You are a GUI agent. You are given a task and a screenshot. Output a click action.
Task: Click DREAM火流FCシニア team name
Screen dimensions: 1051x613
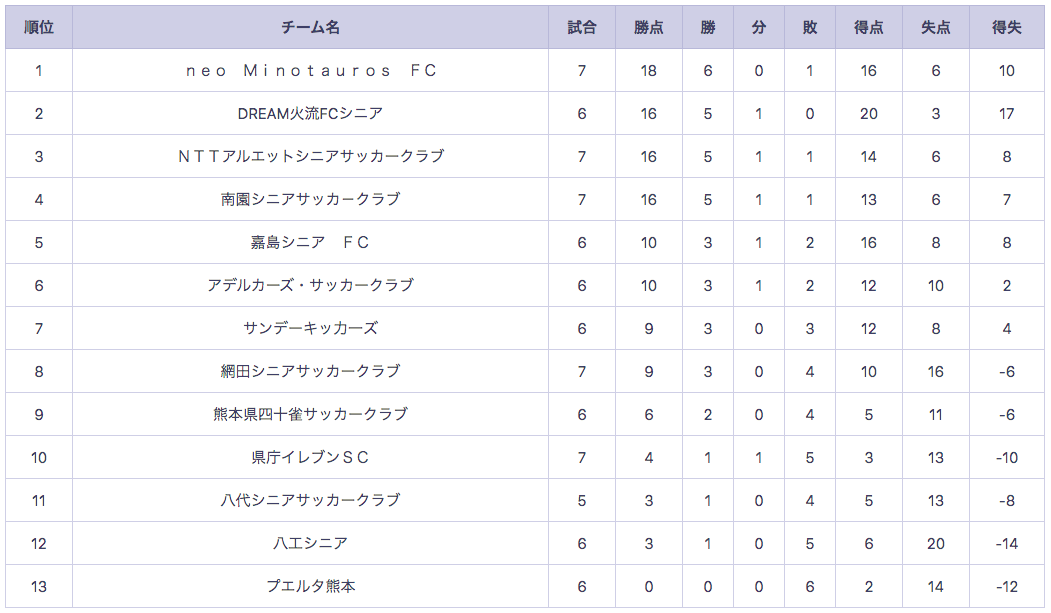click(310, 113)
